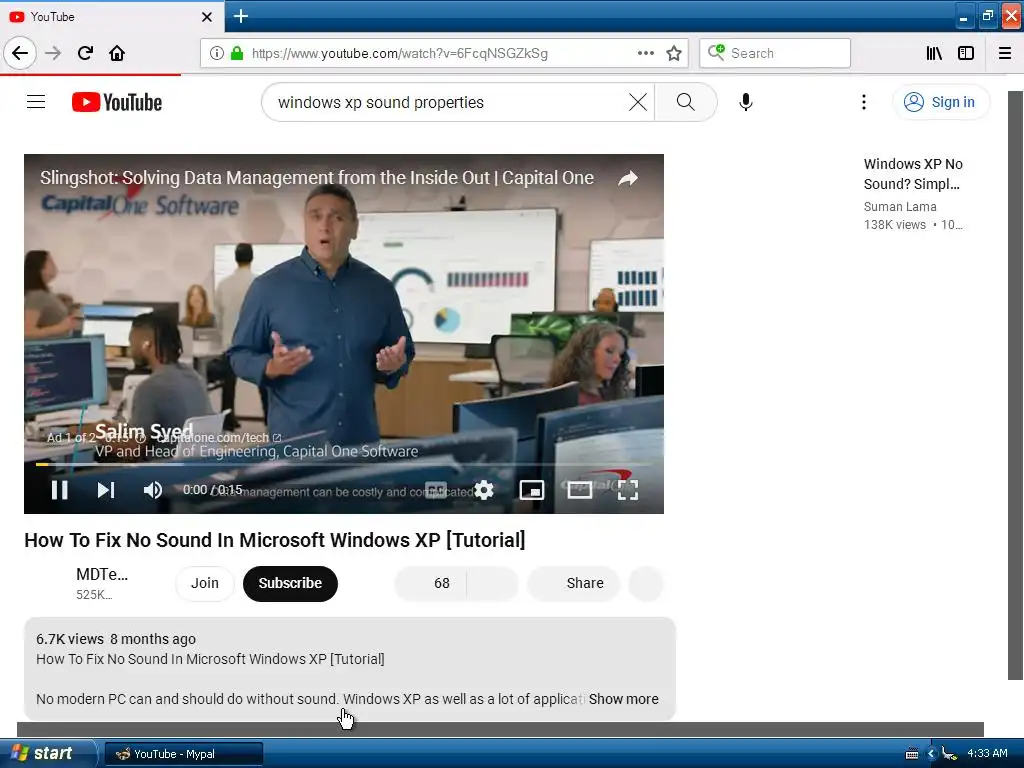Image resolution: width=1024 pixels, height=768 pixels.
Task: Subscribe to the channel
Action: click(290, 583)
